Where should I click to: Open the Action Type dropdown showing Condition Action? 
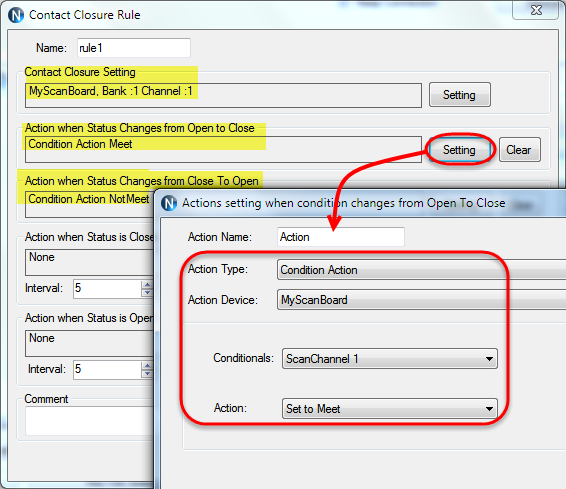(421, 270)
